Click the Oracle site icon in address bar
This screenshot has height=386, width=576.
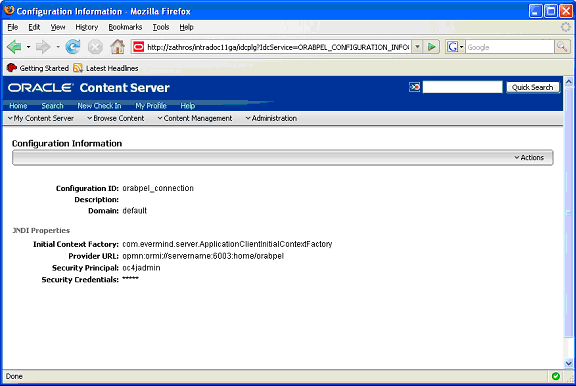coord(138,47)
